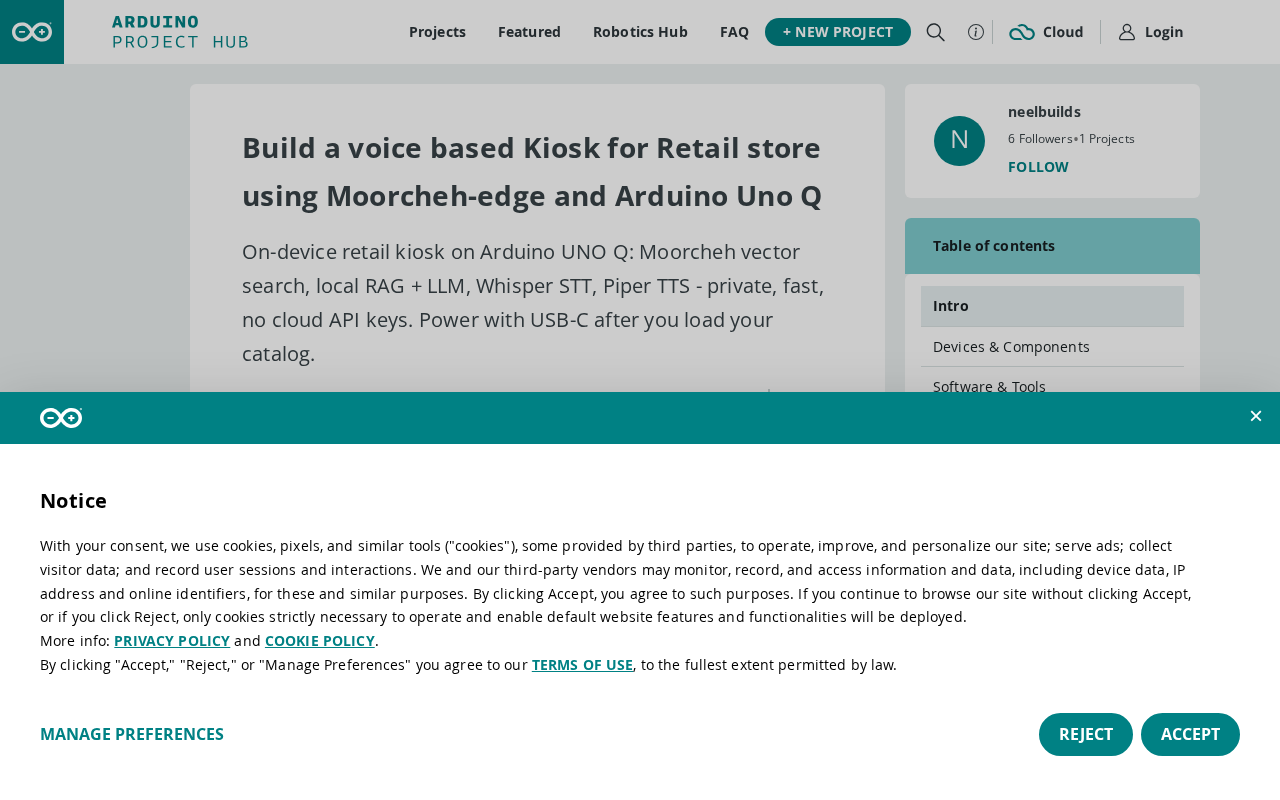Jump to Devices & Components section
This screenshot has width=1280, height=800.
[x=1052, y=347]
